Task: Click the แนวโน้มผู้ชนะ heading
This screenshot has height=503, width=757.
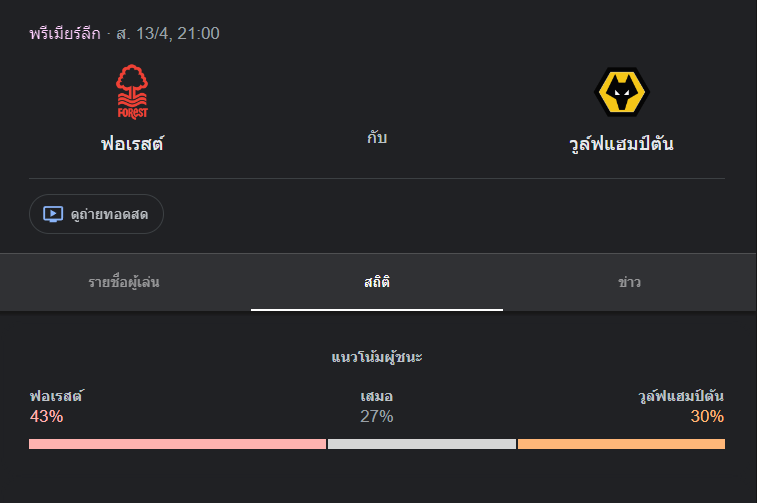Action: point(377,357)
